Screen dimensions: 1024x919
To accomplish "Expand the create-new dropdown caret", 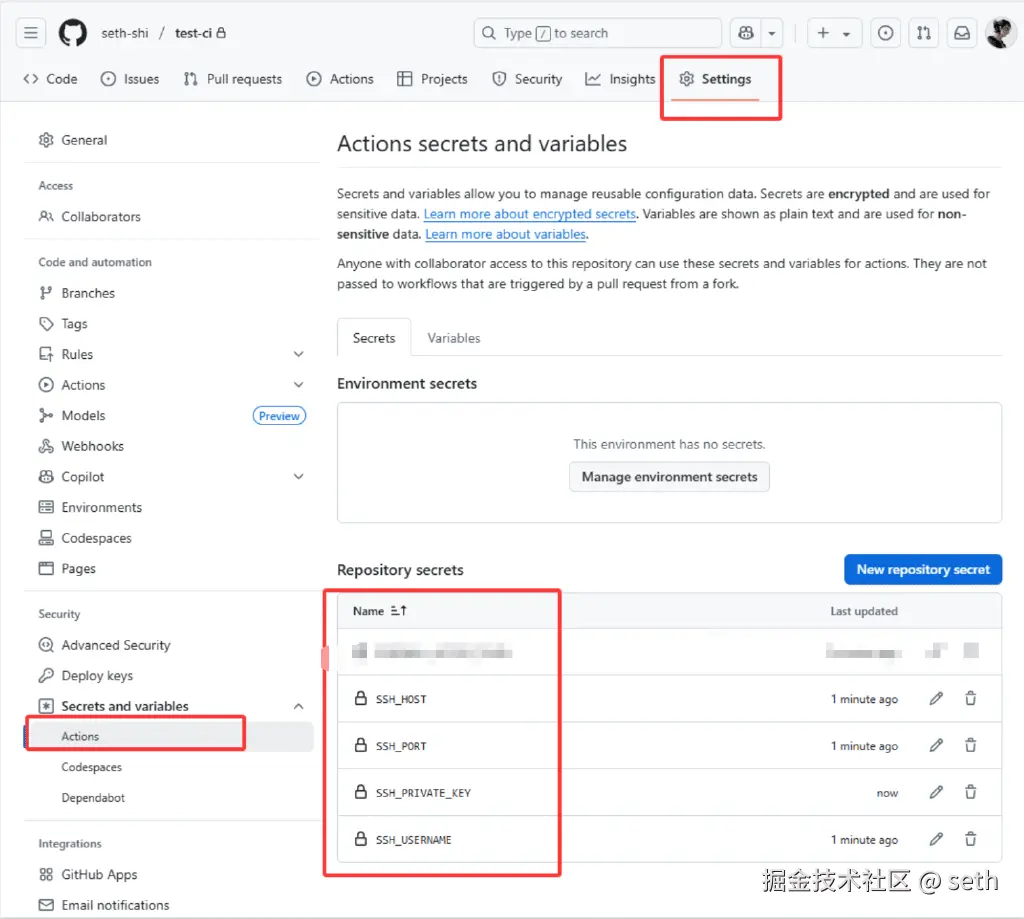I will coord(846,33).
